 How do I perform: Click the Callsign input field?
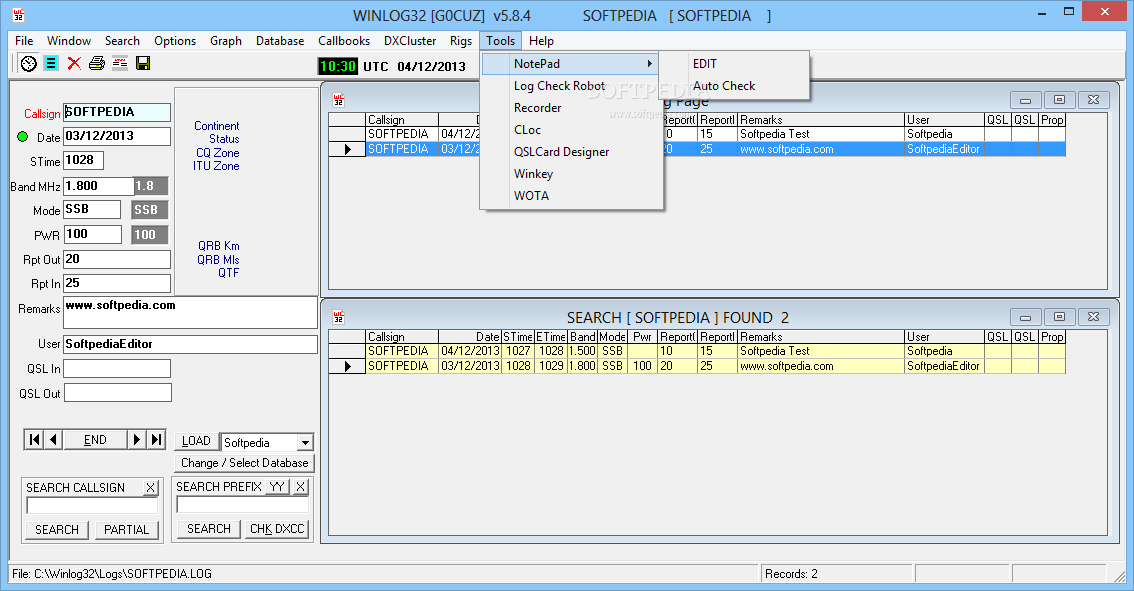click(117, 112)
